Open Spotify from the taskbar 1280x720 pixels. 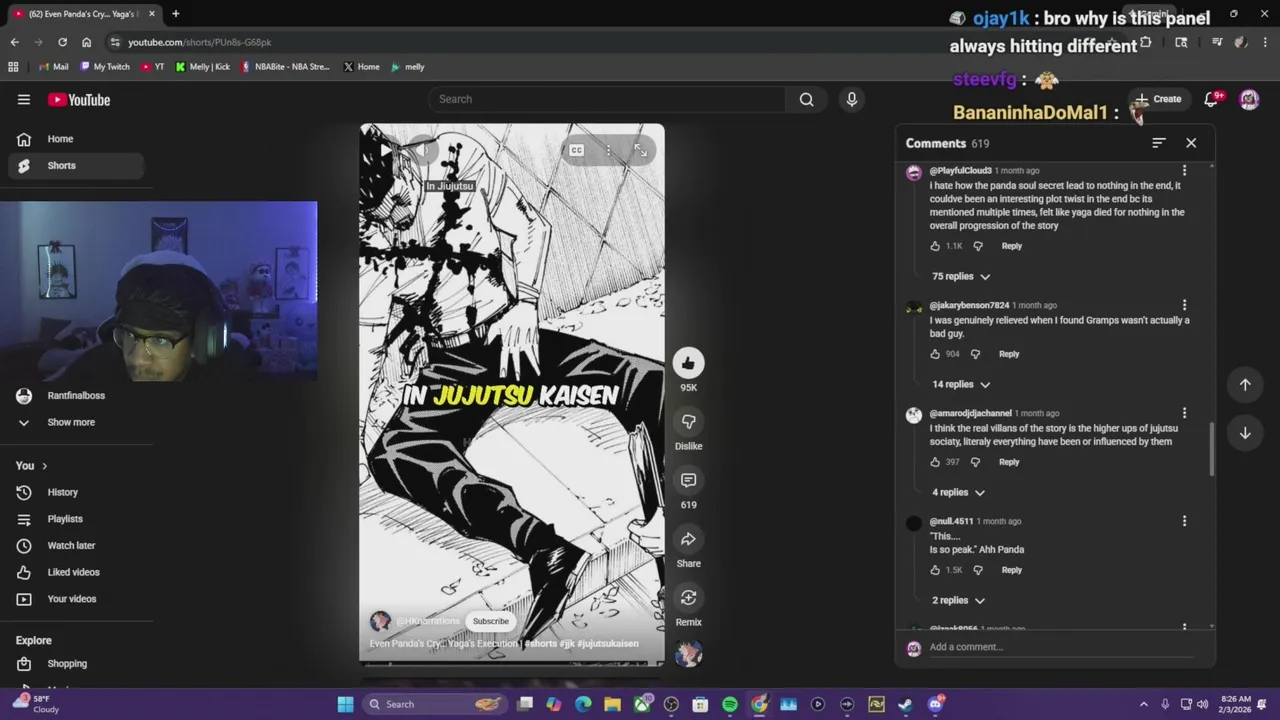coord(730,704)
